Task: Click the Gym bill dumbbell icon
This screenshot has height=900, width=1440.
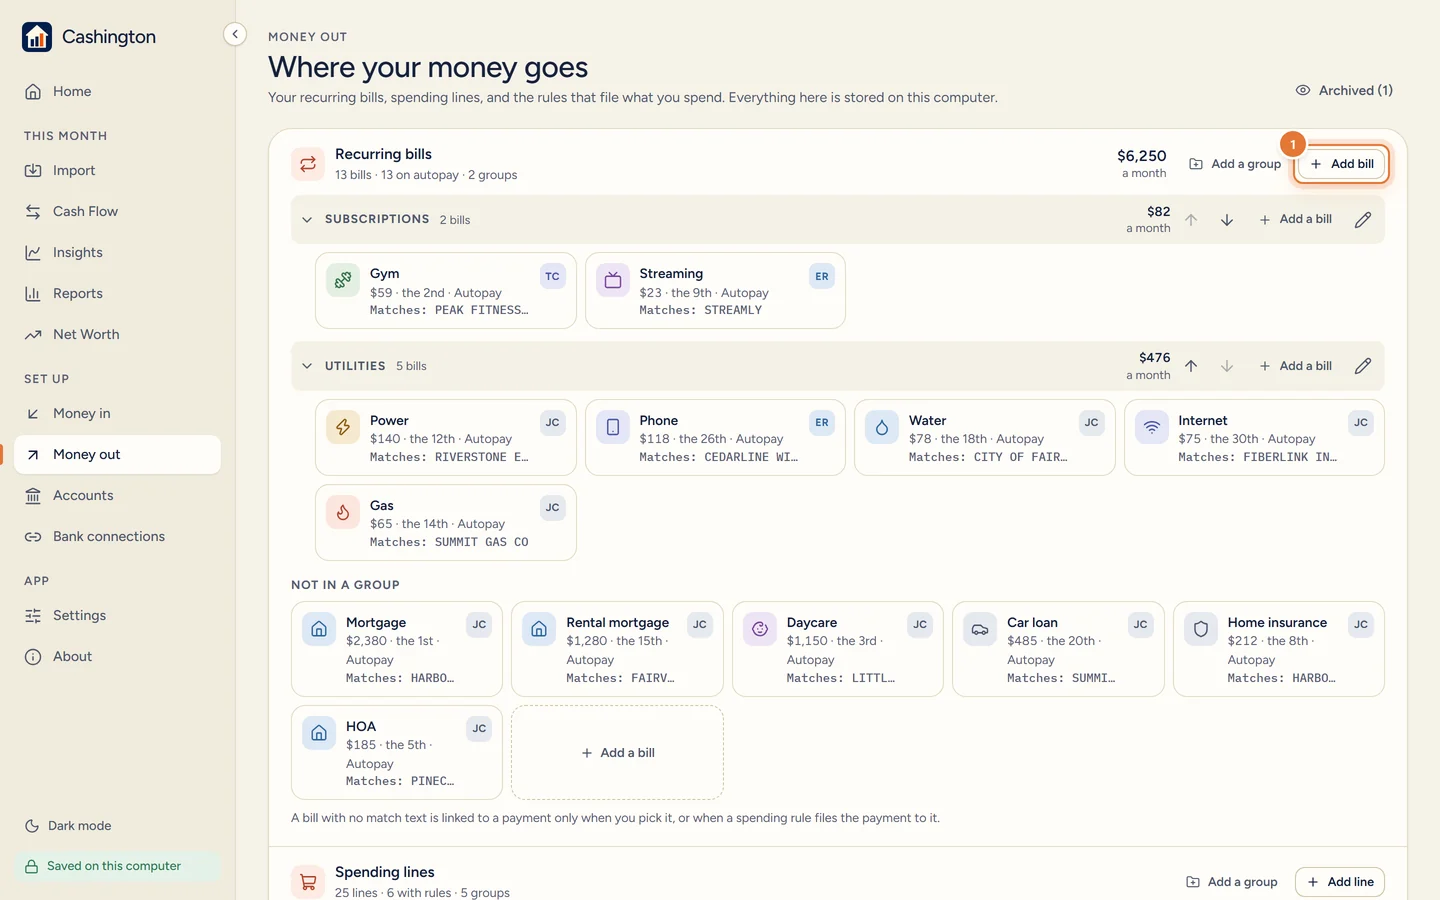Action: click(x=343, y=280)
